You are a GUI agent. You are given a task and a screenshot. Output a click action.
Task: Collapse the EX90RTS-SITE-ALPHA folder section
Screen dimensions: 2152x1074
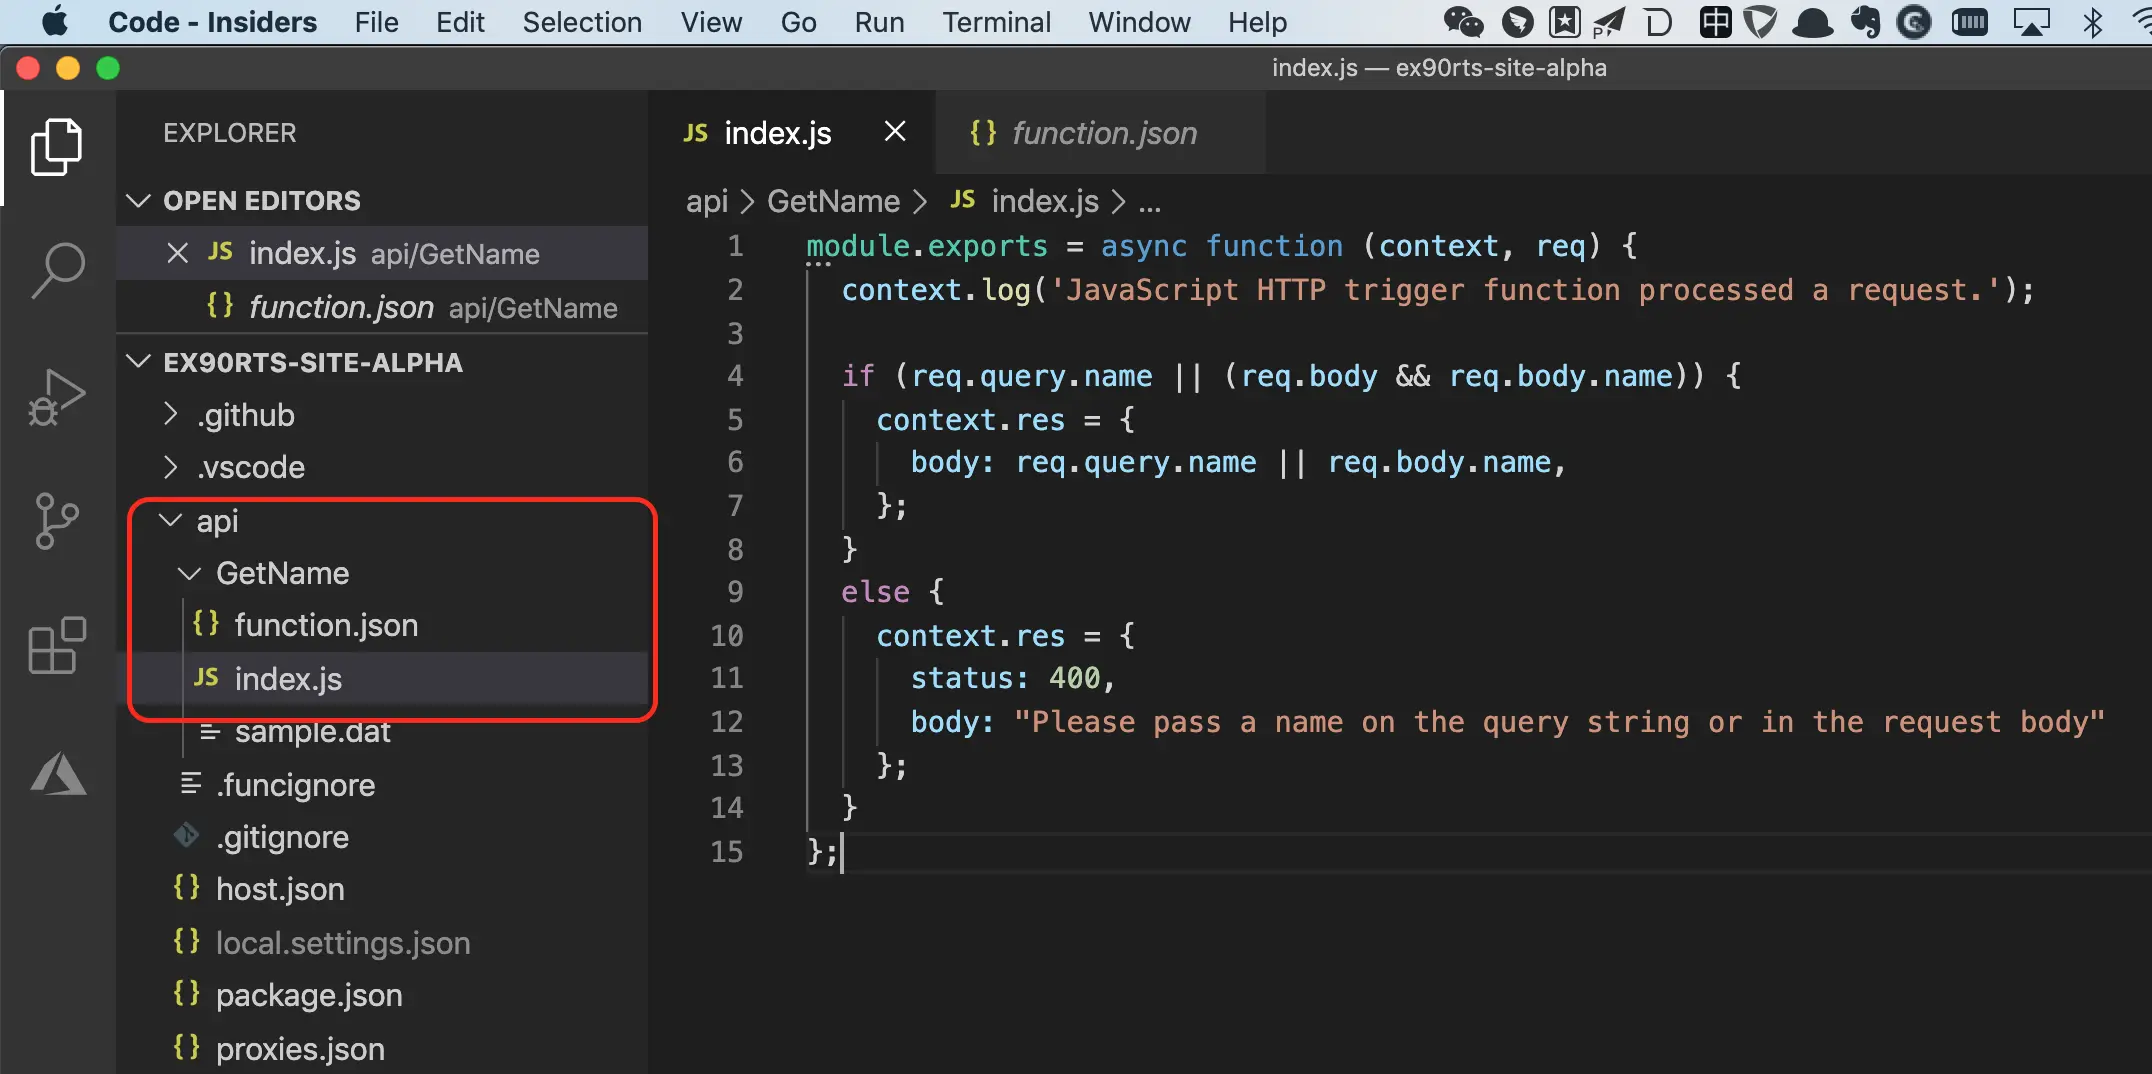point(139,362)
